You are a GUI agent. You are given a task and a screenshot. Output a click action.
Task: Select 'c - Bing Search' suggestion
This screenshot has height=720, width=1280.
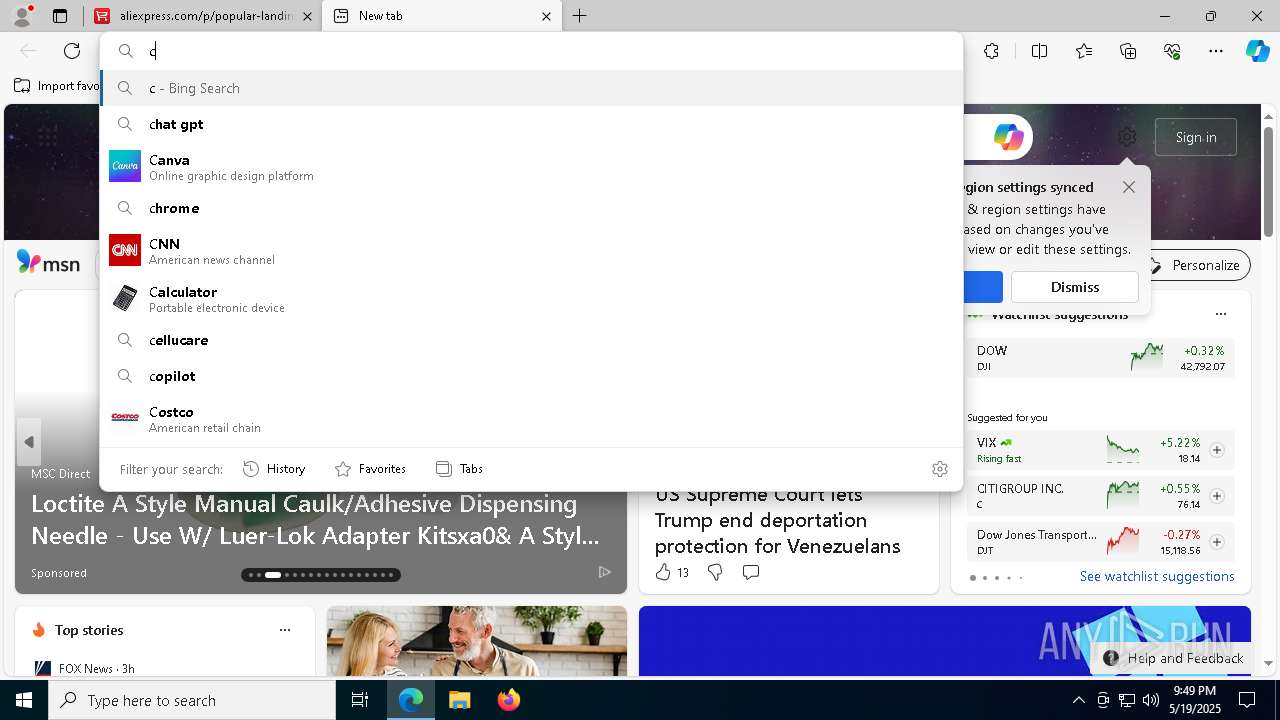pyautogui.click(x=531, y=88)
